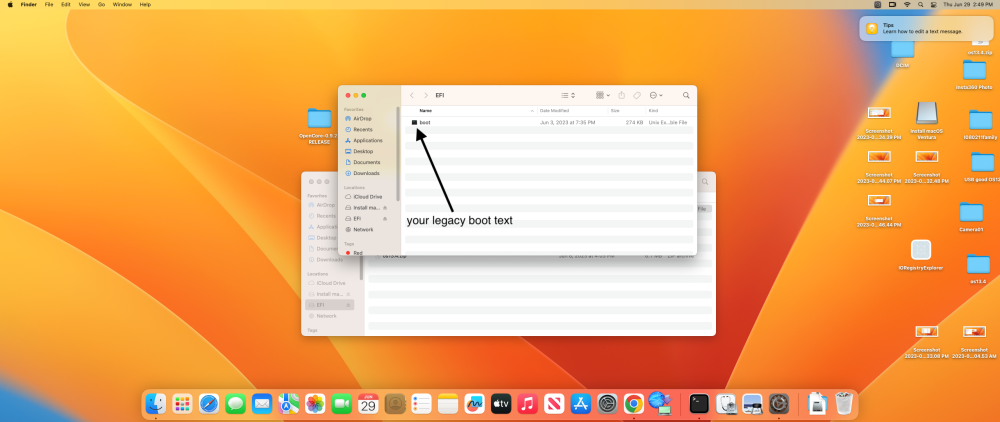This screenshot has width=1000, height=422.
Task: Sort by the Date Modified column
Action: (555, 111)
